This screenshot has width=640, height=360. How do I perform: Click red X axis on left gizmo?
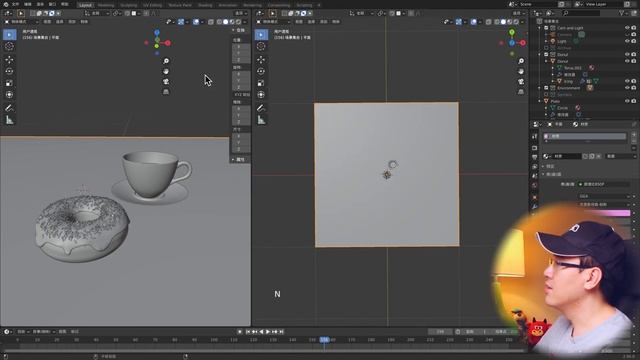click(x=168, y=43)
